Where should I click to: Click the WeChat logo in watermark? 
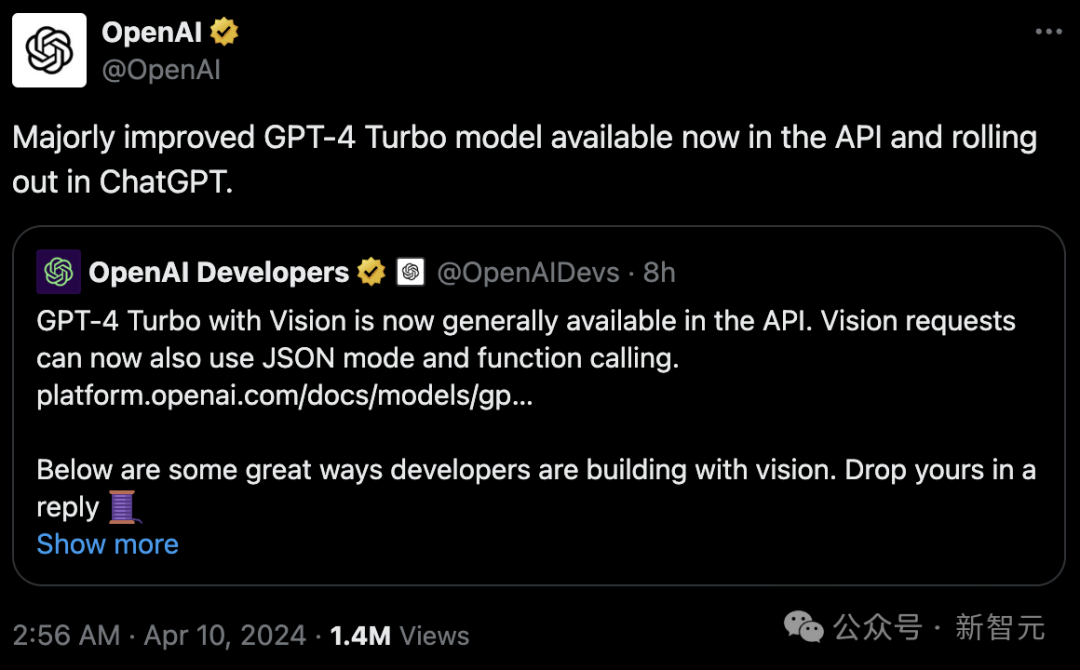(804, 627)
